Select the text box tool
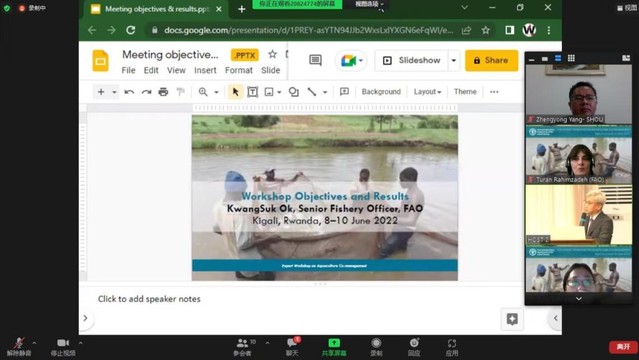Screen dimensions: 639x360 click(253, 92)
